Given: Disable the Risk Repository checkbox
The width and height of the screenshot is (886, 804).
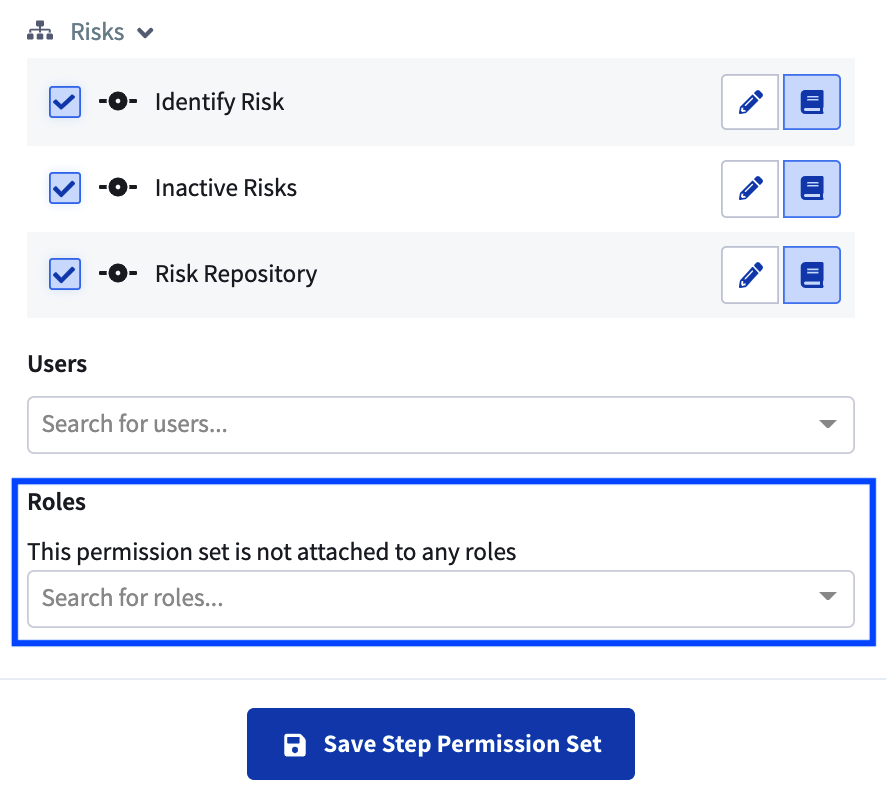Looking at the screenshot, I should click(64, 274).
